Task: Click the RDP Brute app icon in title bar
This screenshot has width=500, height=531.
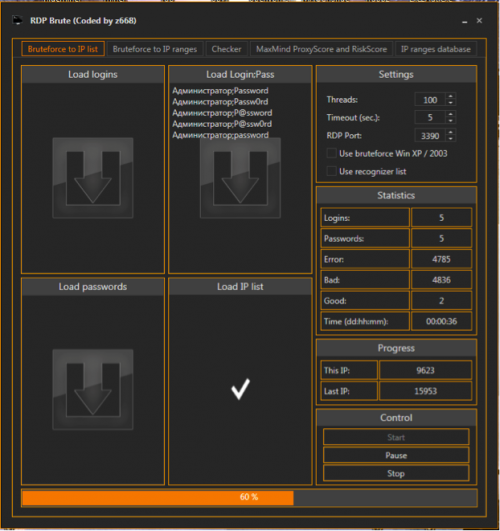Action: pyautogui.click(x=17, y=20)
